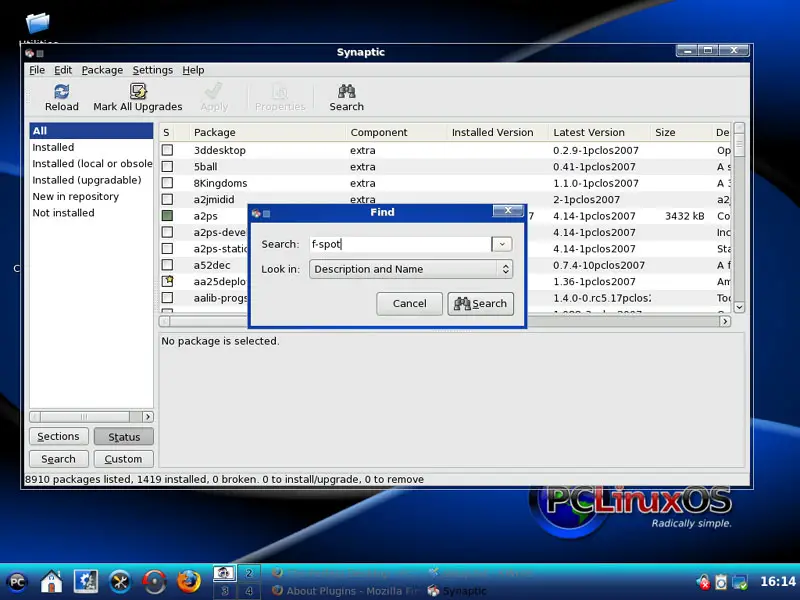Click the Search binoculars toolbar icon
Image resolution: width=800 pixels, height=600 pixels.
coord(346,91)
